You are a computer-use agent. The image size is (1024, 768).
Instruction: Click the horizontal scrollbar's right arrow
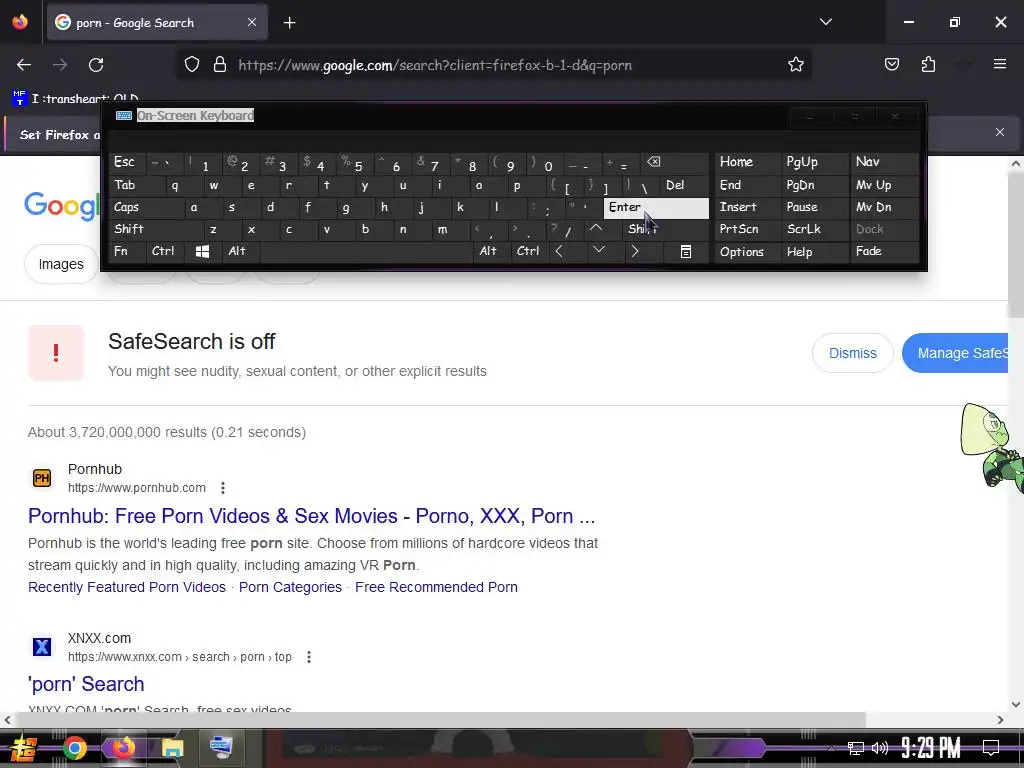(x=1000, y=720)
